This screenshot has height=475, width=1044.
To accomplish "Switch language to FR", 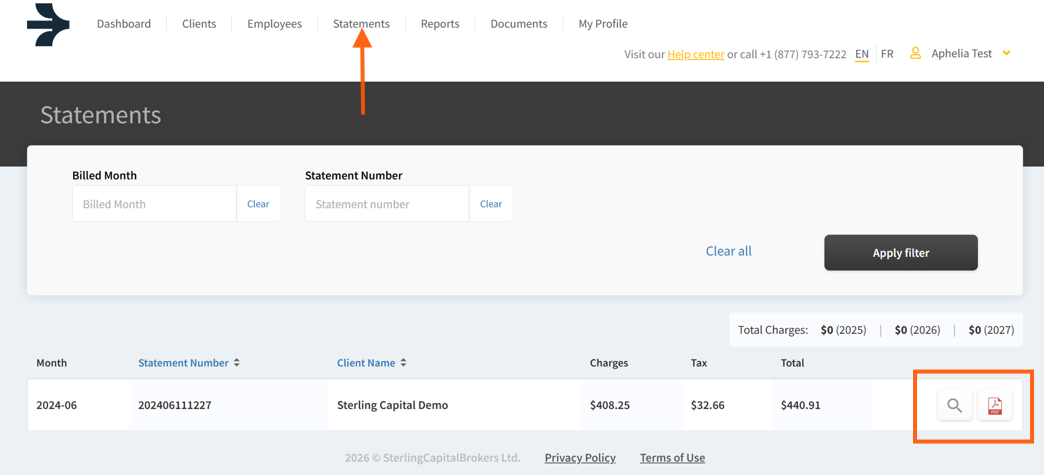I will [x=887, y=54].
